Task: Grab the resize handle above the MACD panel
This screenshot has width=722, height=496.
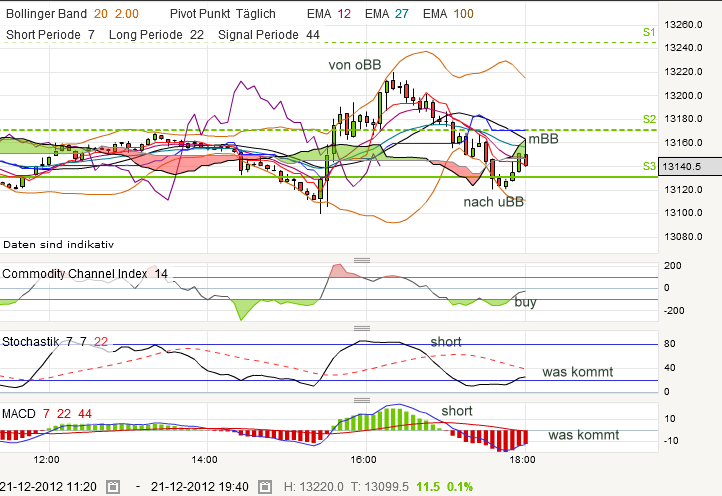Action: click(x=362, y=400)
